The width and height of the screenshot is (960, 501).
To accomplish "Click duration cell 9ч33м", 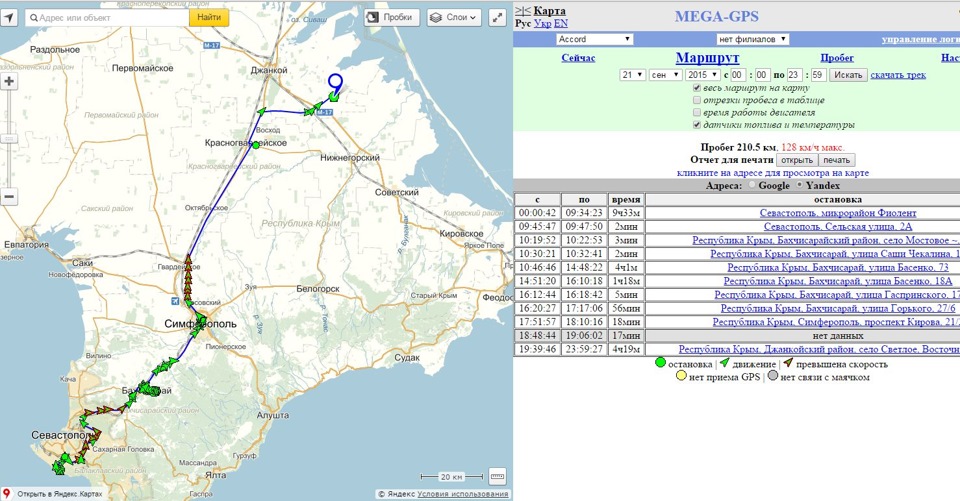I will [x=626, y=213].
